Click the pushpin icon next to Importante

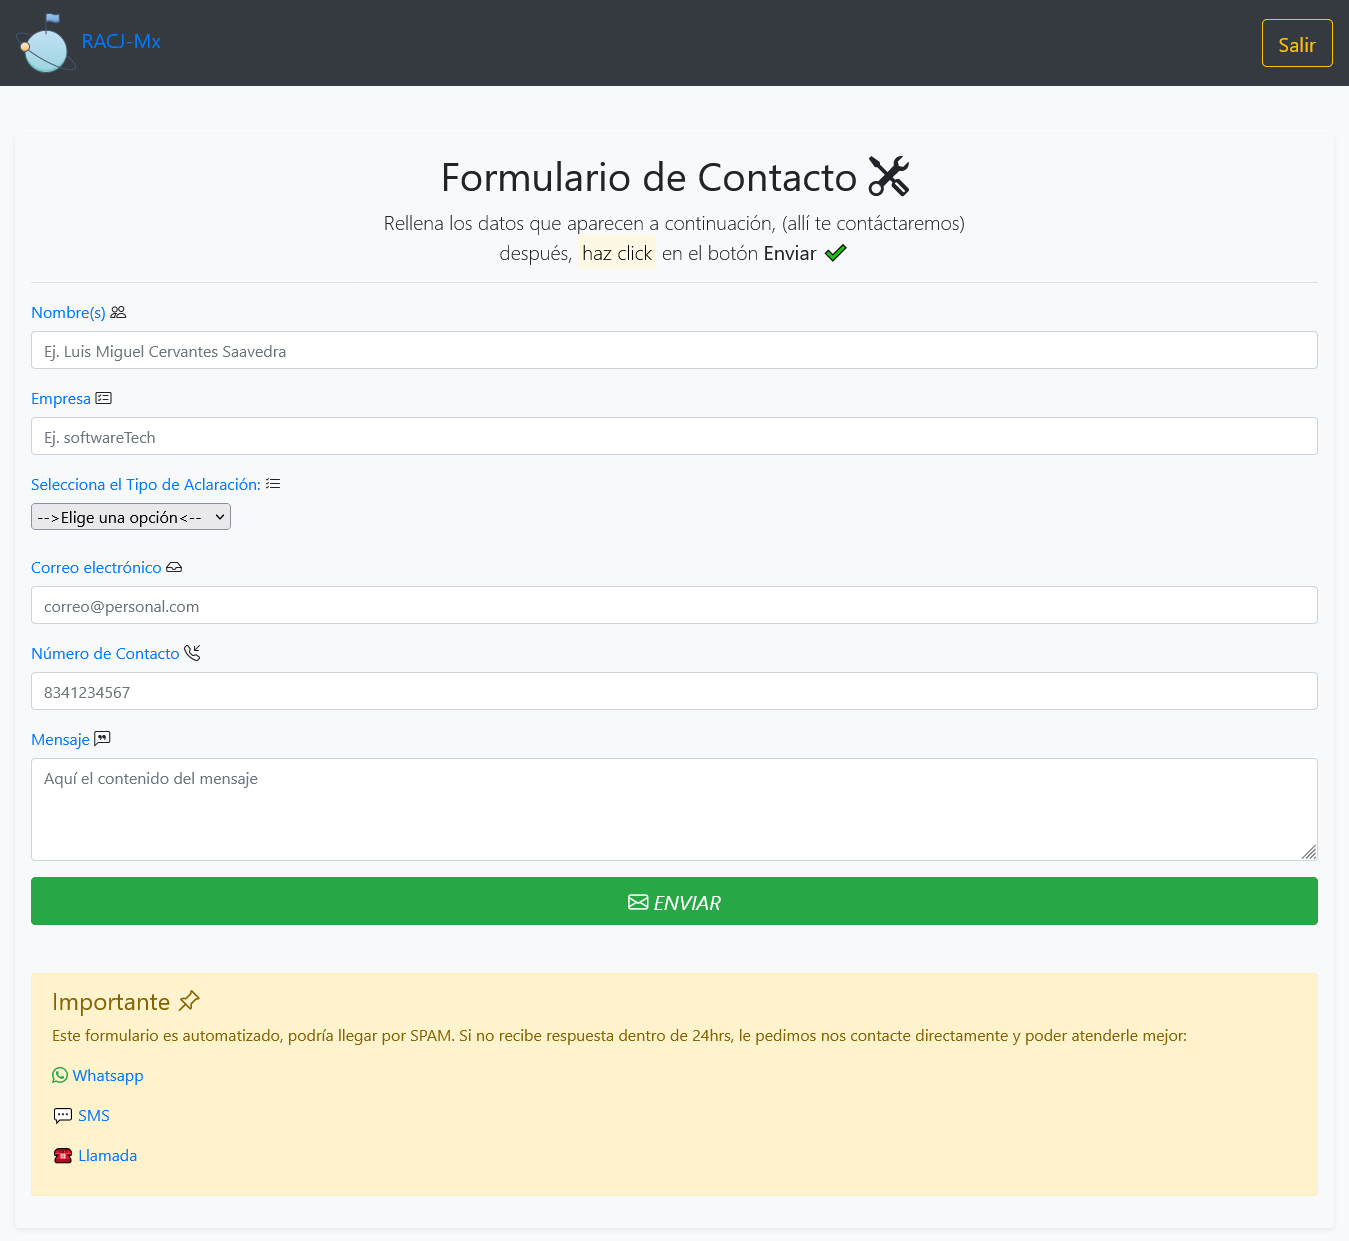(x=189, y=1000)
